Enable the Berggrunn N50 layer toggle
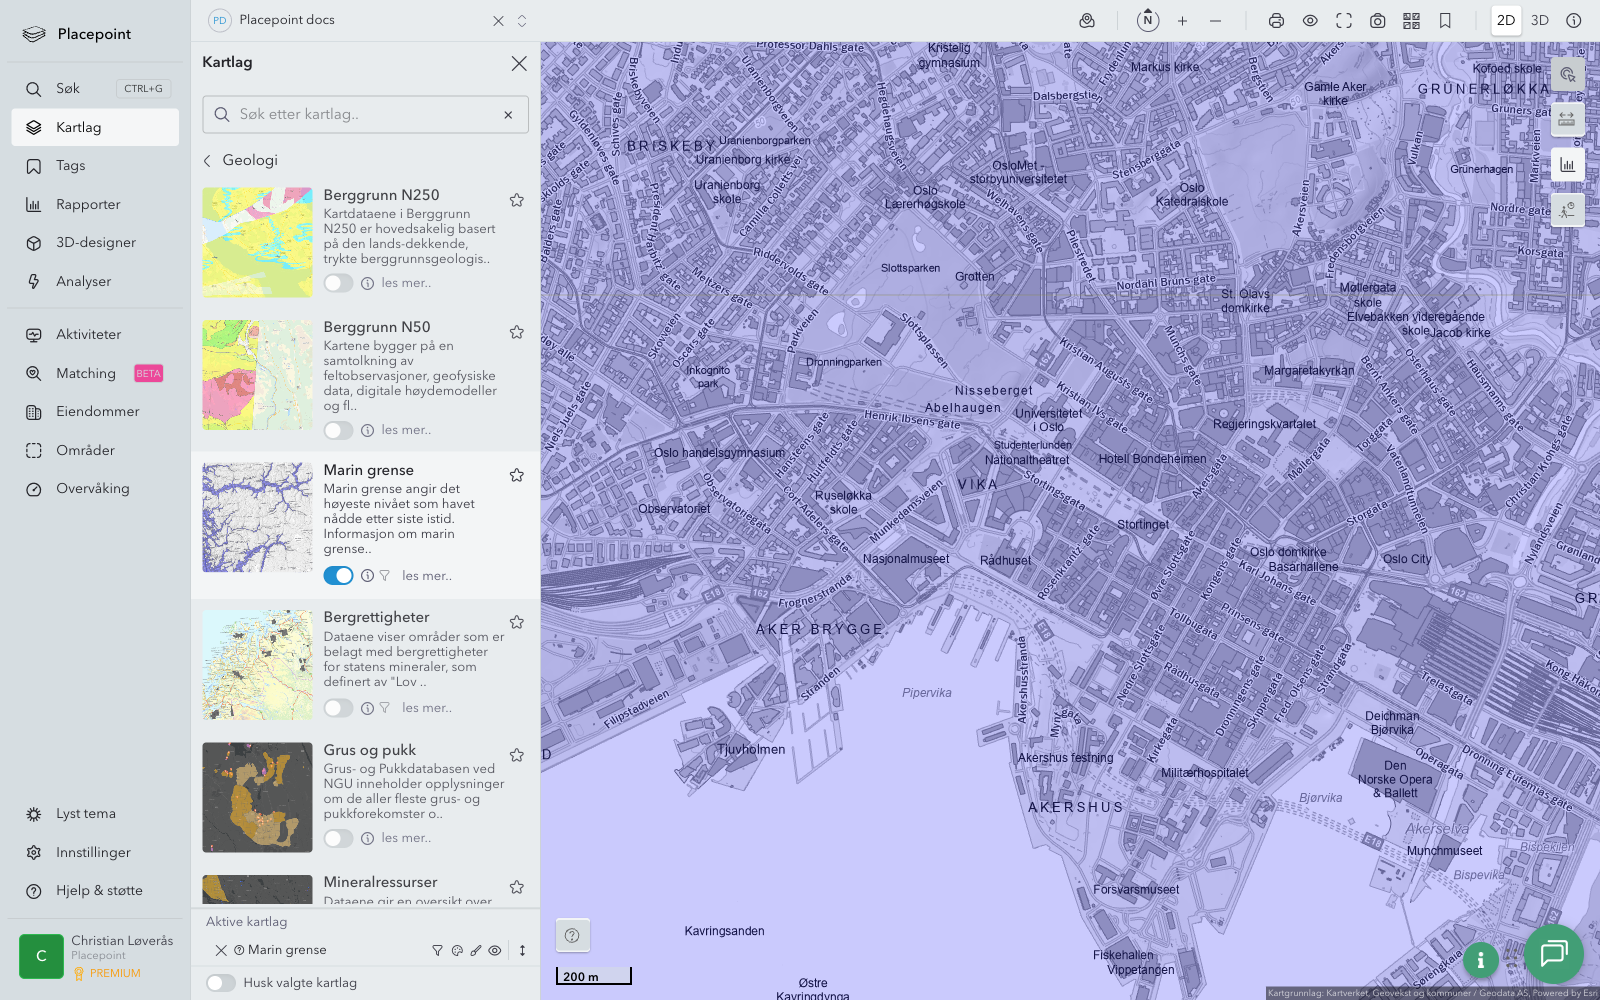 coord(338,430)
